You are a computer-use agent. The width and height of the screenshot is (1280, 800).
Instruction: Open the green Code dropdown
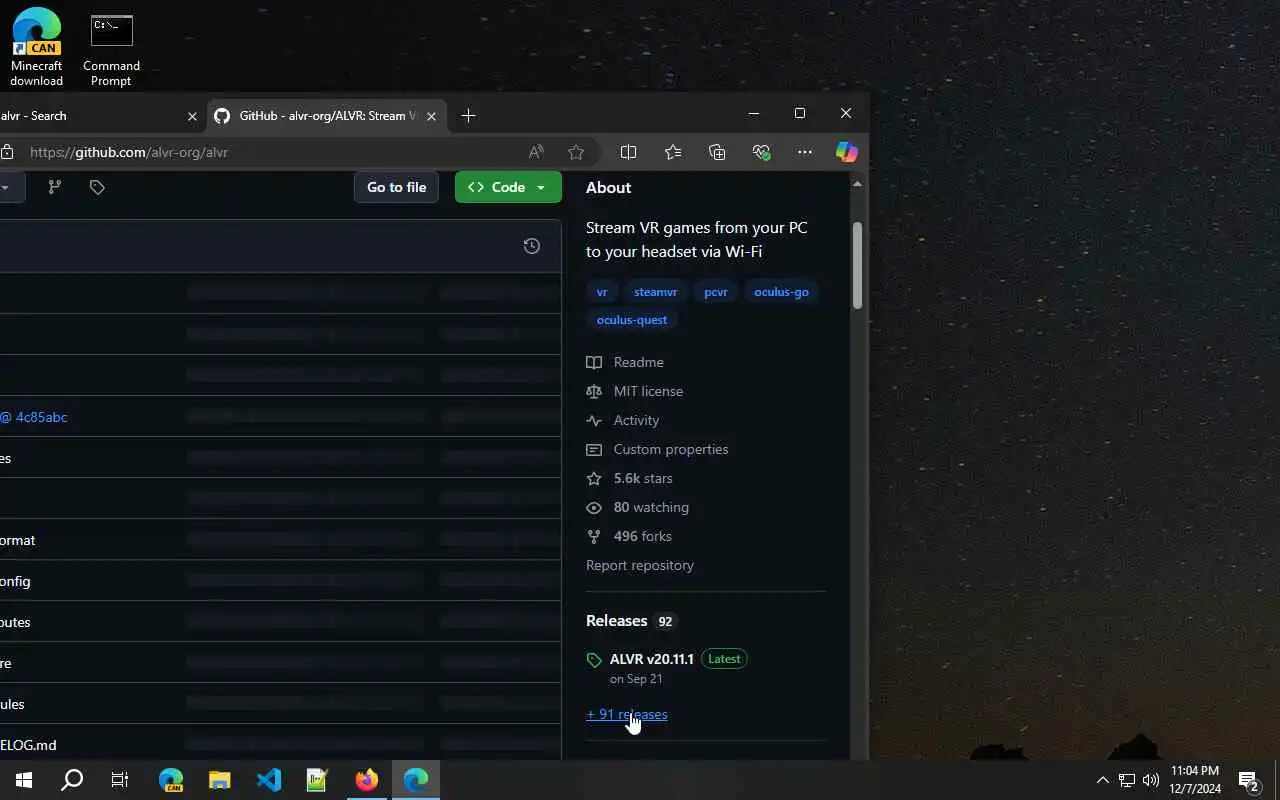[x=508, y=187]
